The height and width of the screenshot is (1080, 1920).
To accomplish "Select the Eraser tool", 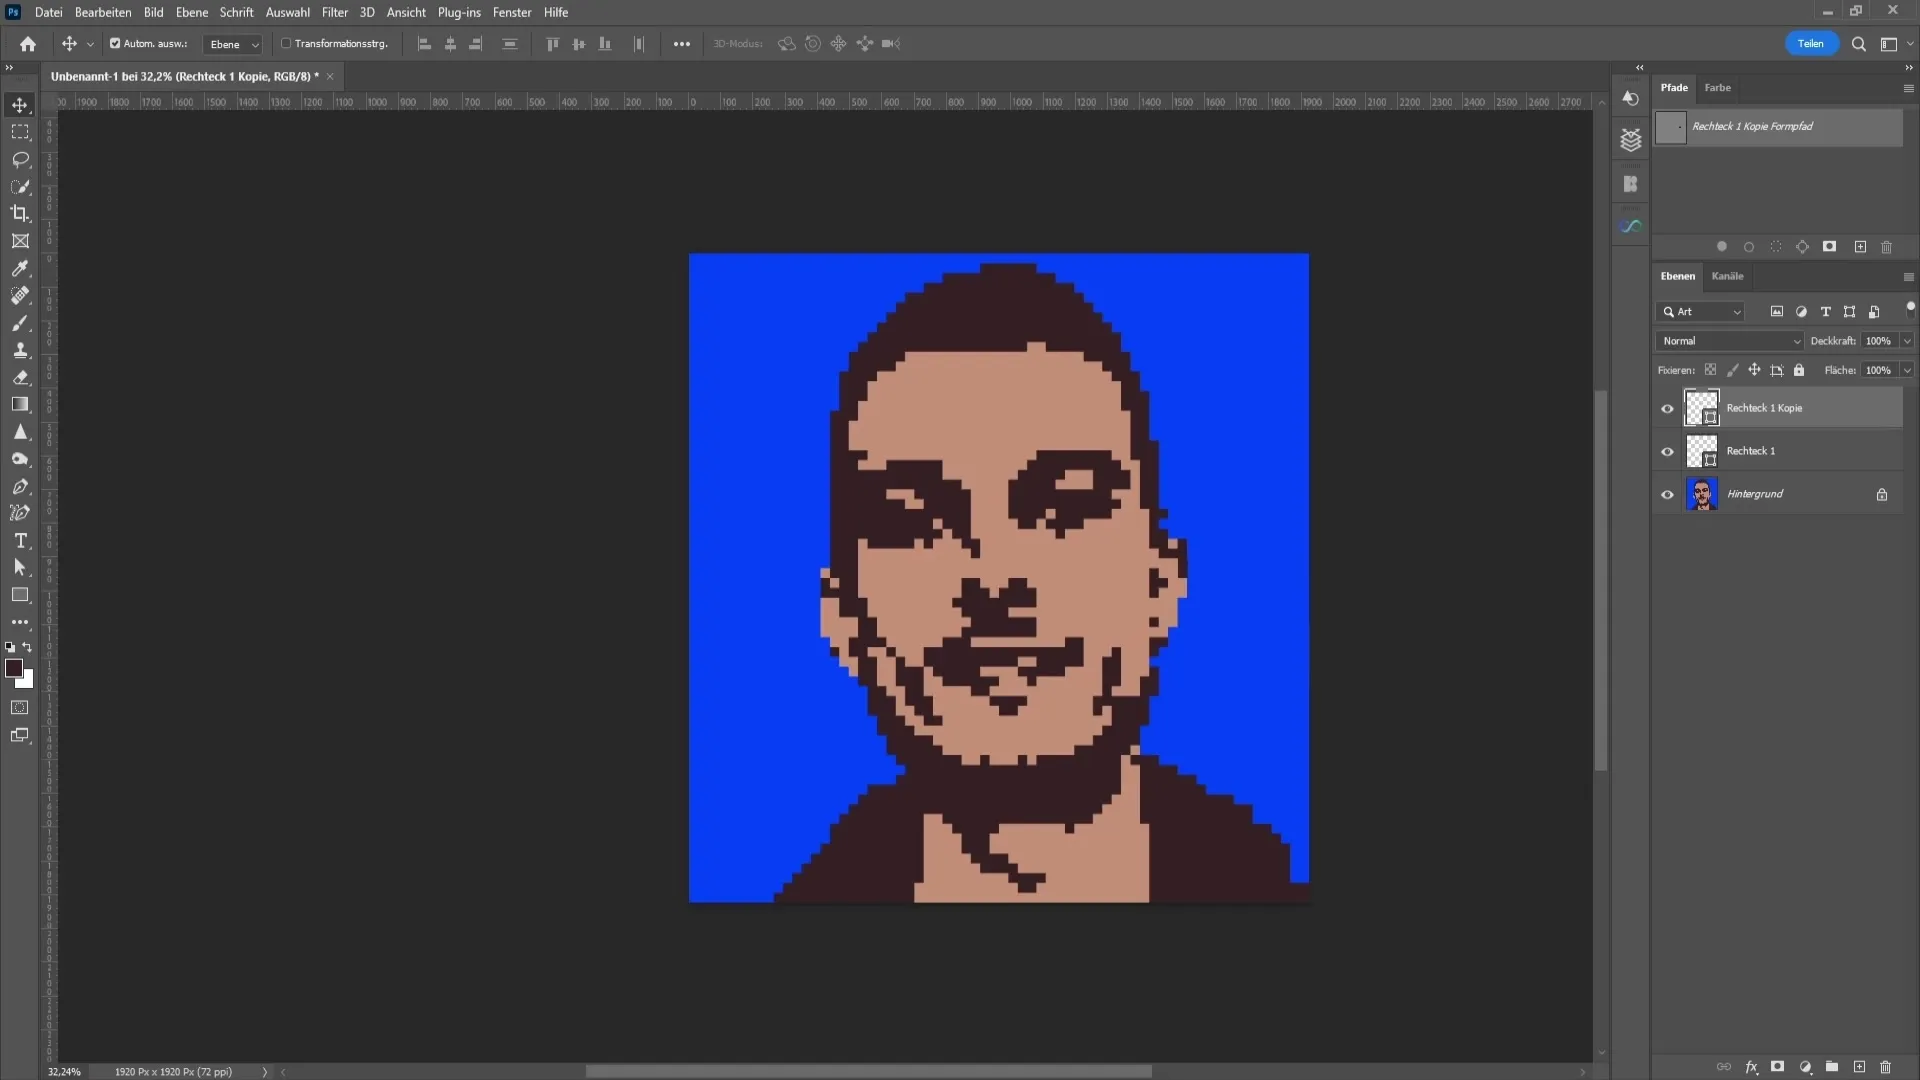I will point(20,377).
